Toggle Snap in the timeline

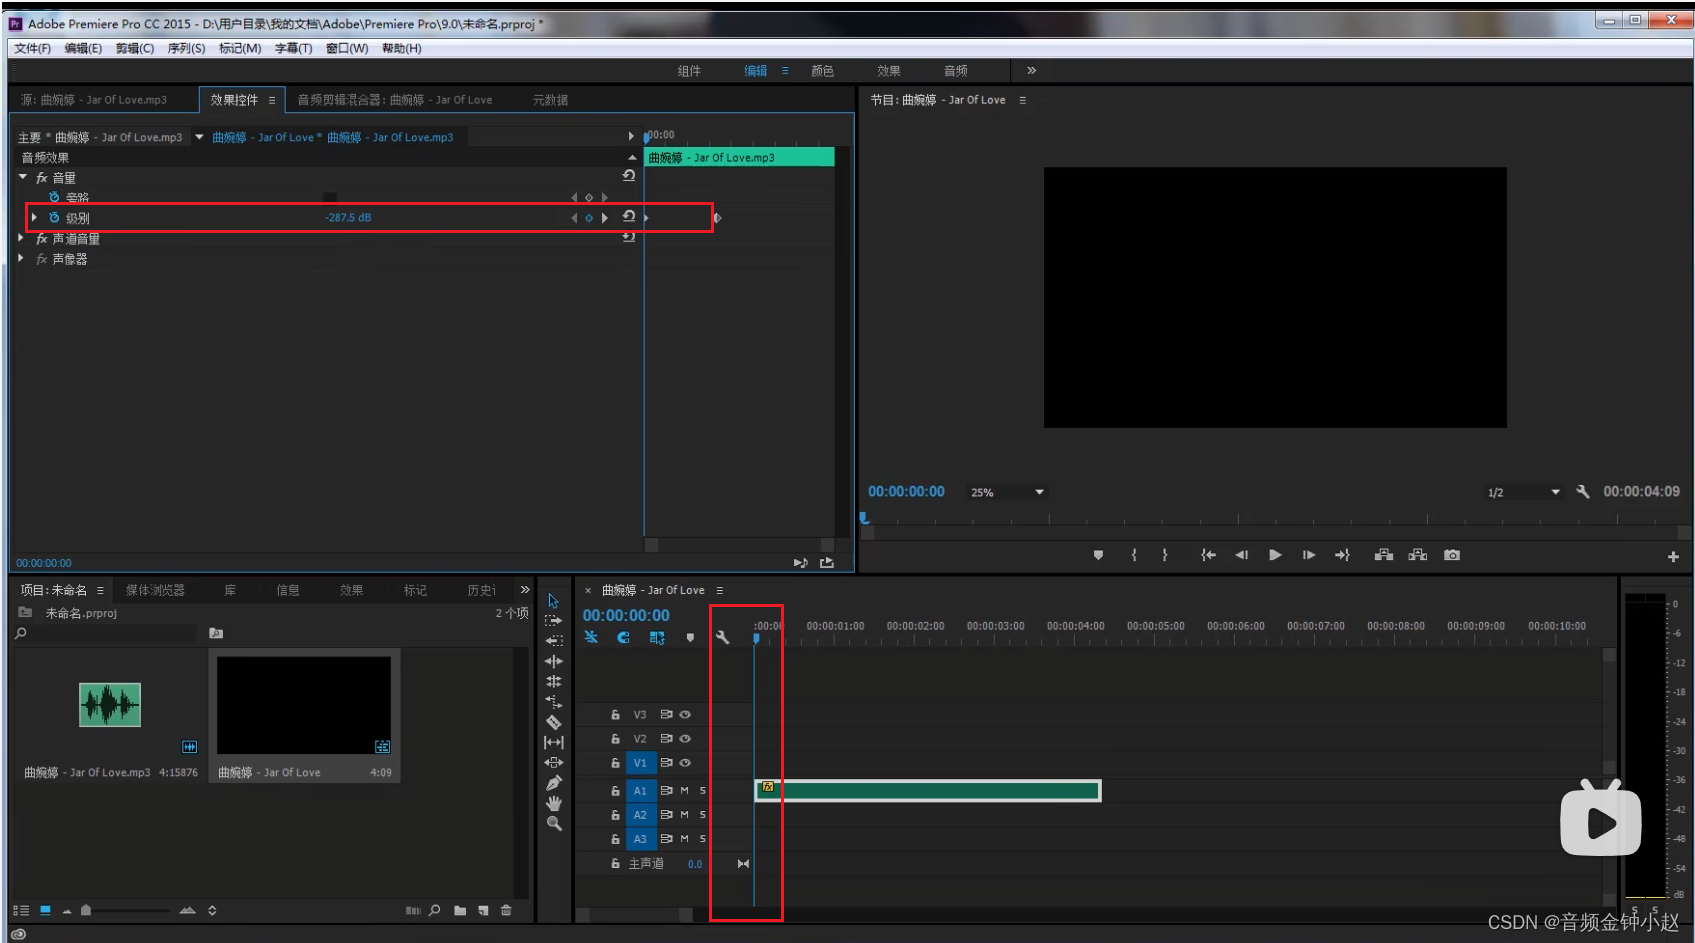[623, 637]
